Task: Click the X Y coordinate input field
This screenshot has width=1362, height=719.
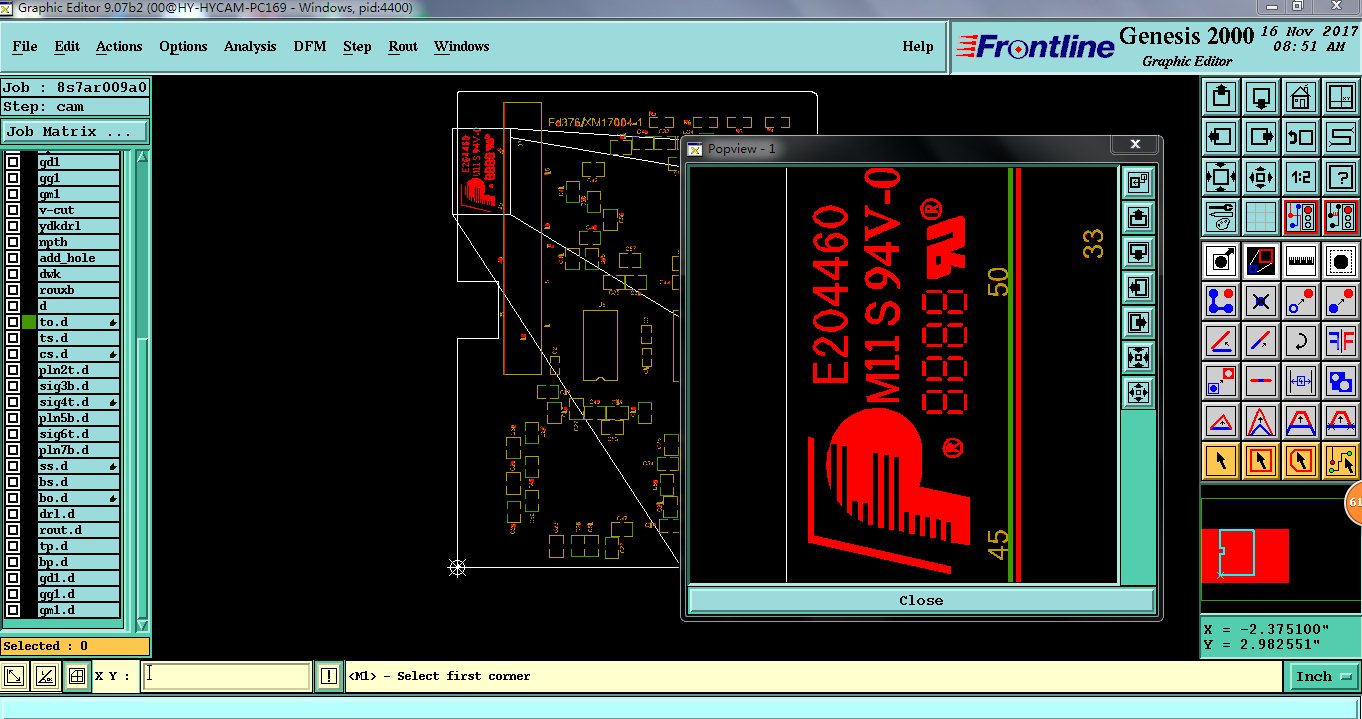Action: point(227,676)
